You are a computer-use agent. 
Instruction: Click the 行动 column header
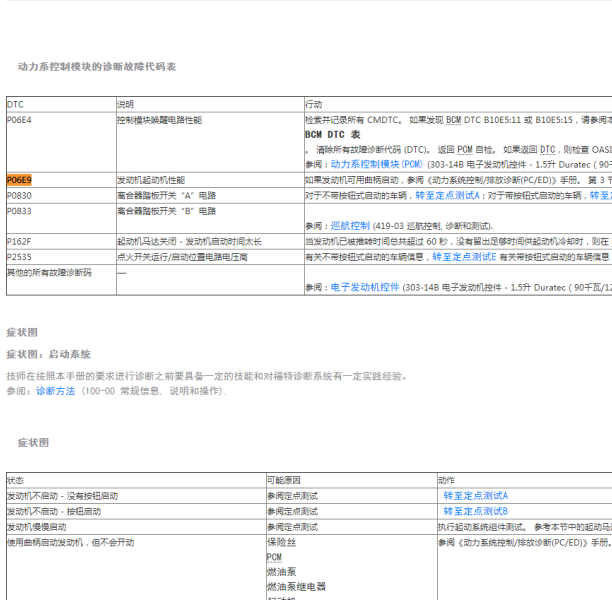(313, 104)
